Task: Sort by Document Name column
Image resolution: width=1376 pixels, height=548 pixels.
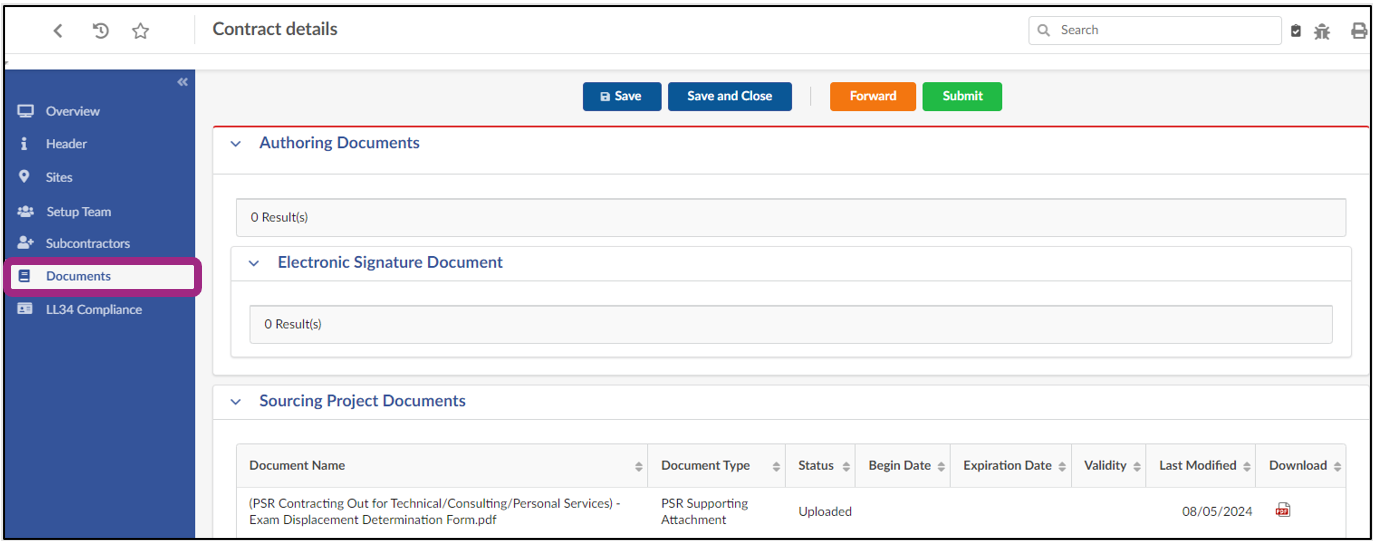Action: 639,467
